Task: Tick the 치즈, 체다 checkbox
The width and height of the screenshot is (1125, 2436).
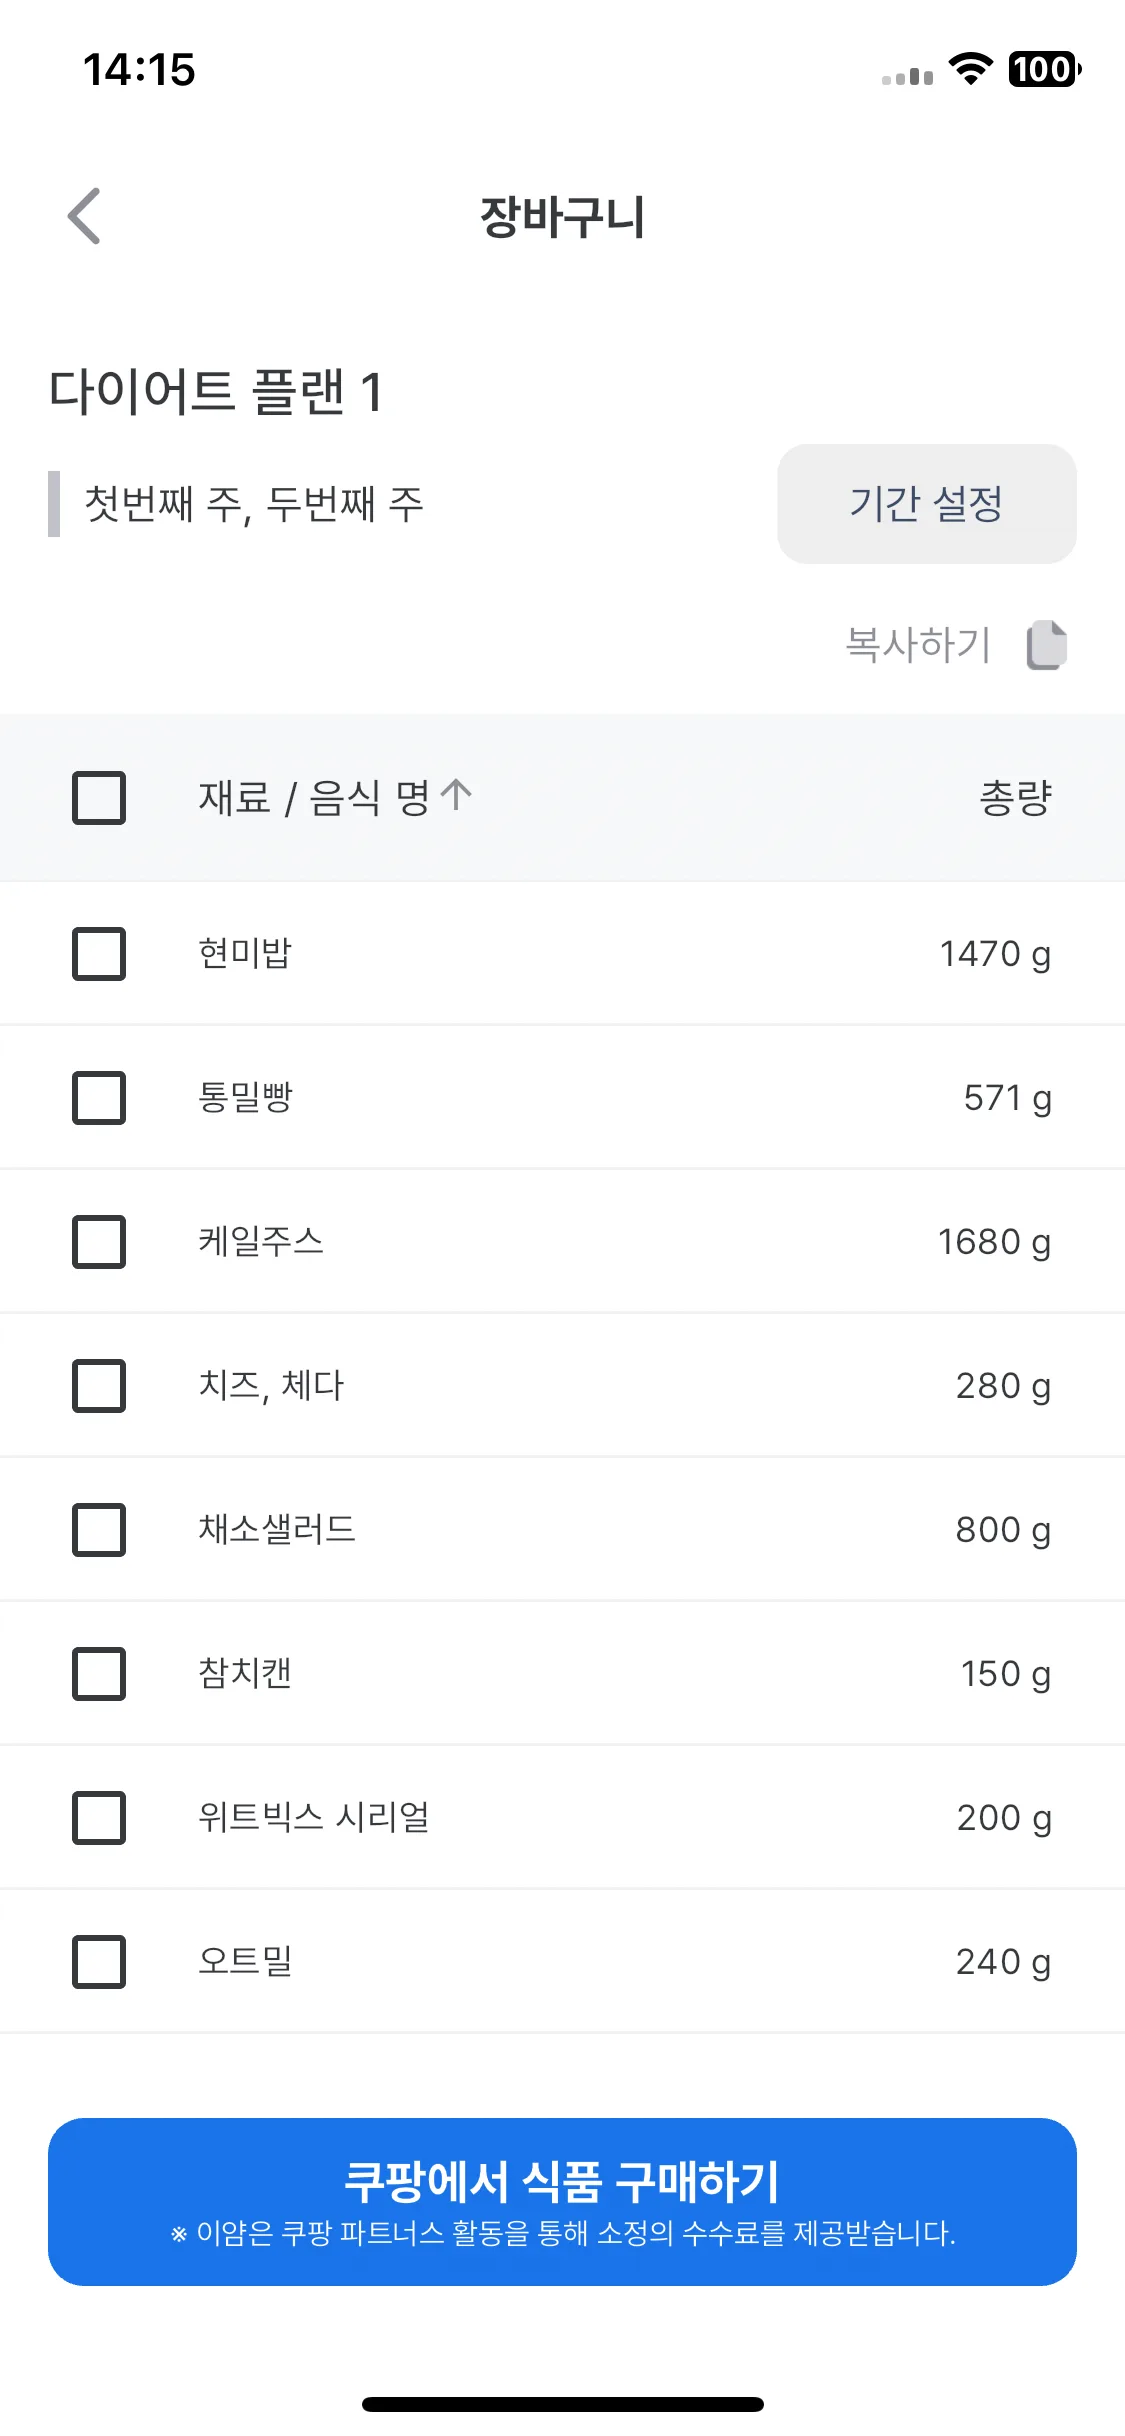Action: point(99,1386)
